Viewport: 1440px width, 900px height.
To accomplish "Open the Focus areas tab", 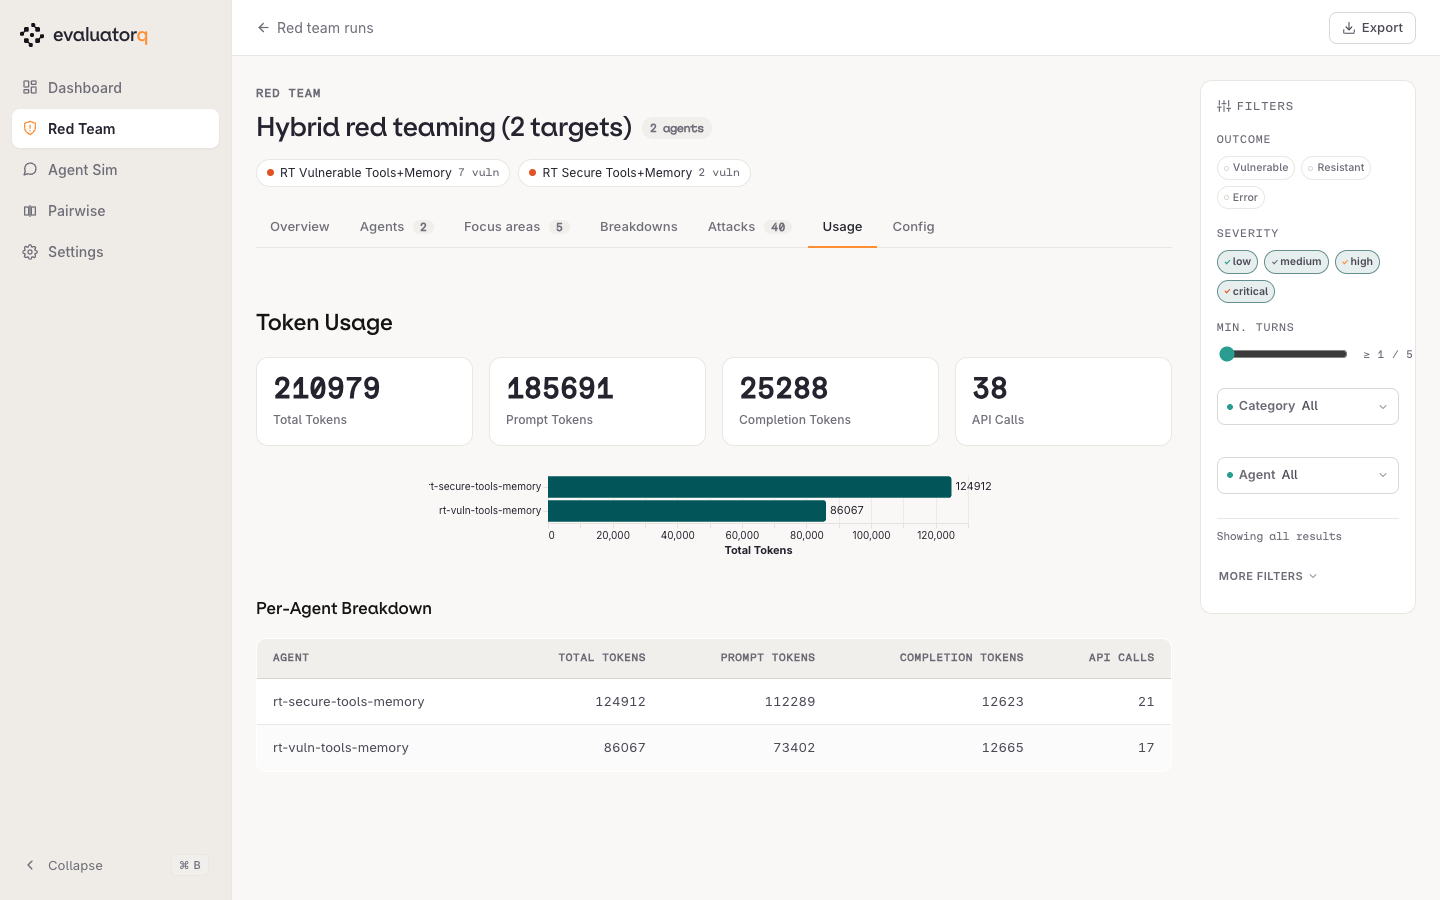I will [516, 227].
